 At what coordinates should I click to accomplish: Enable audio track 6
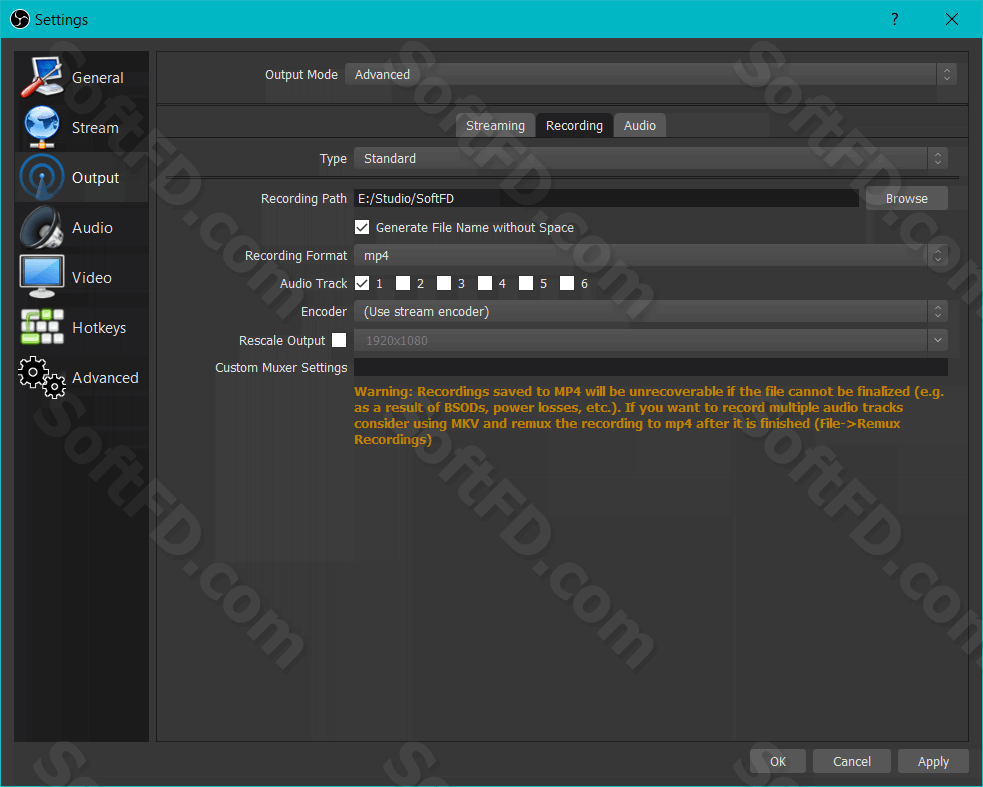[567, 283]
